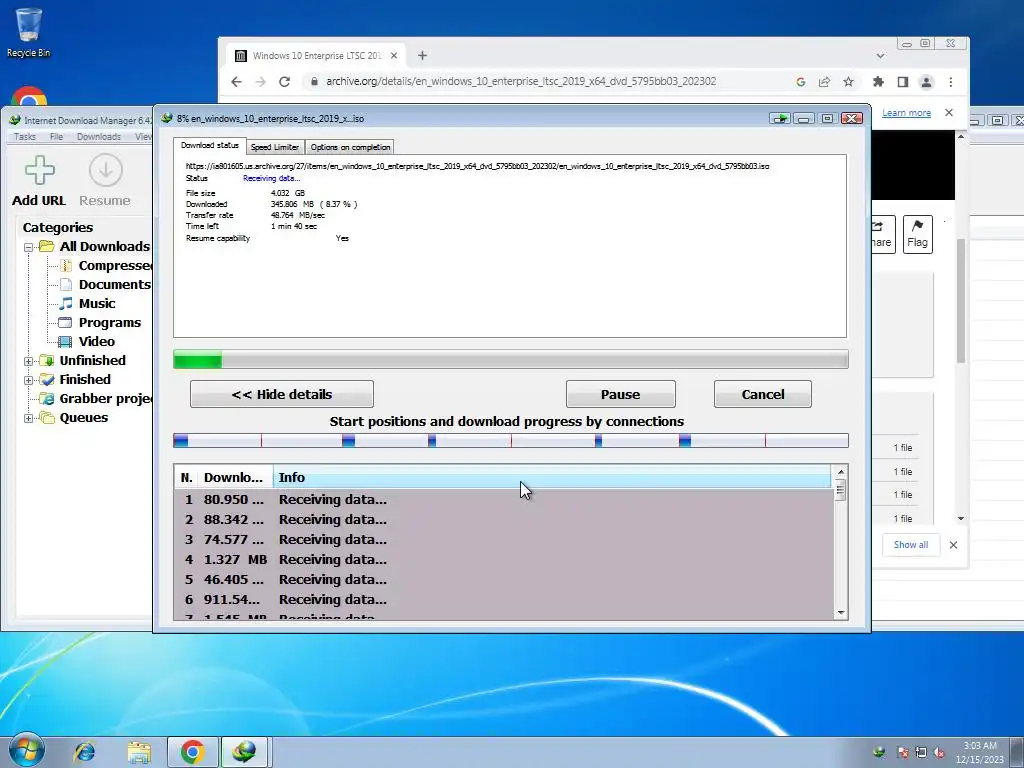This screenshot has height=768, width=1024.
Task: Collapse the All Downloads tree node
Action: [x=28, y=248]
